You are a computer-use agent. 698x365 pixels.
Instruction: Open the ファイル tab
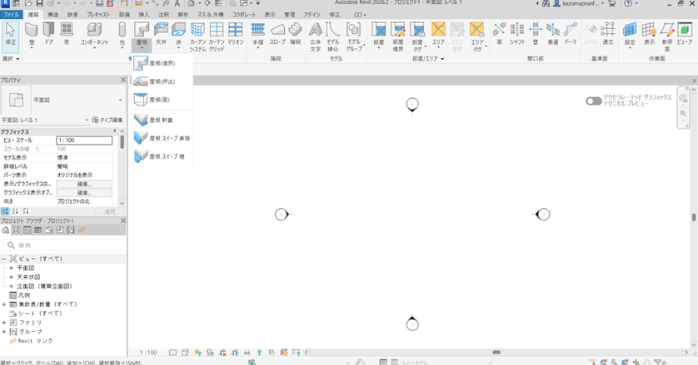11,15
